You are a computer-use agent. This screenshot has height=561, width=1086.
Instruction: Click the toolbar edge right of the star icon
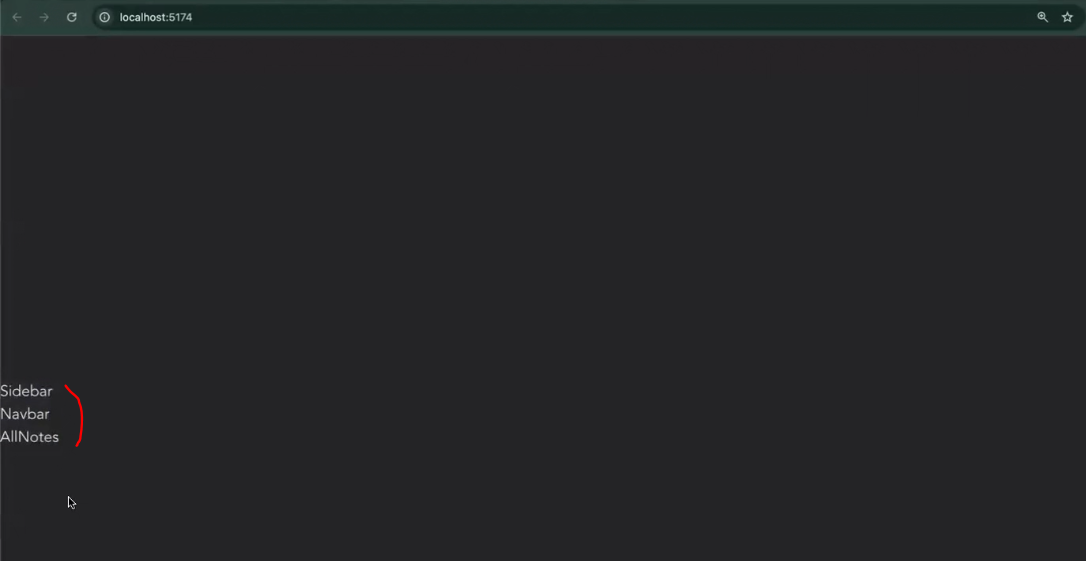coord(1083,17)
